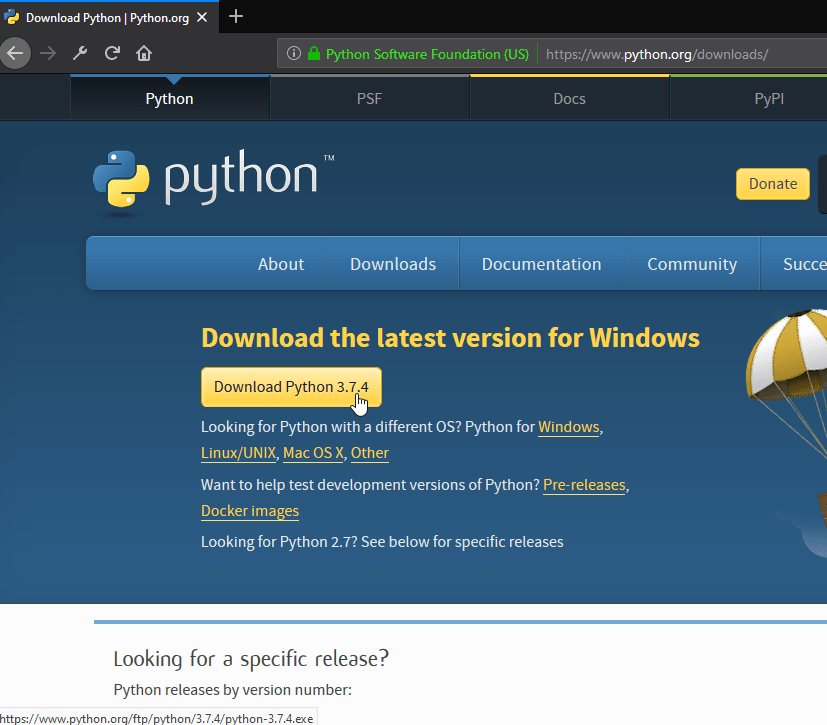Click the back navigation arrow
The width and height of the screenshot is (827, 725).
(15, 53)
